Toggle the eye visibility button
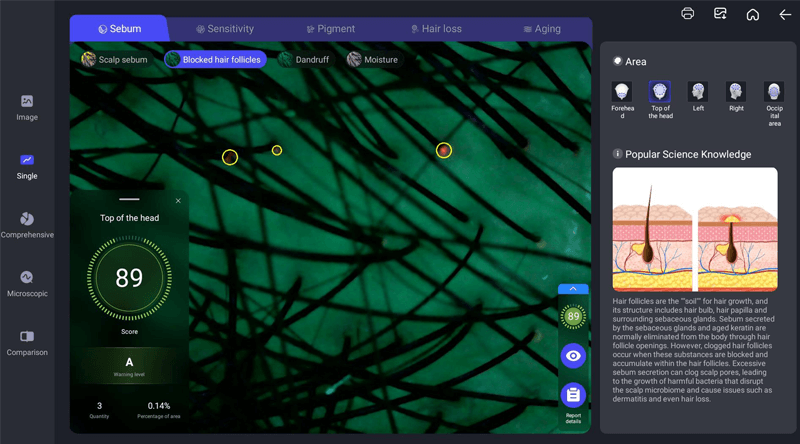The height and width of the screenshot is (444, 800). tap(573, 355)
